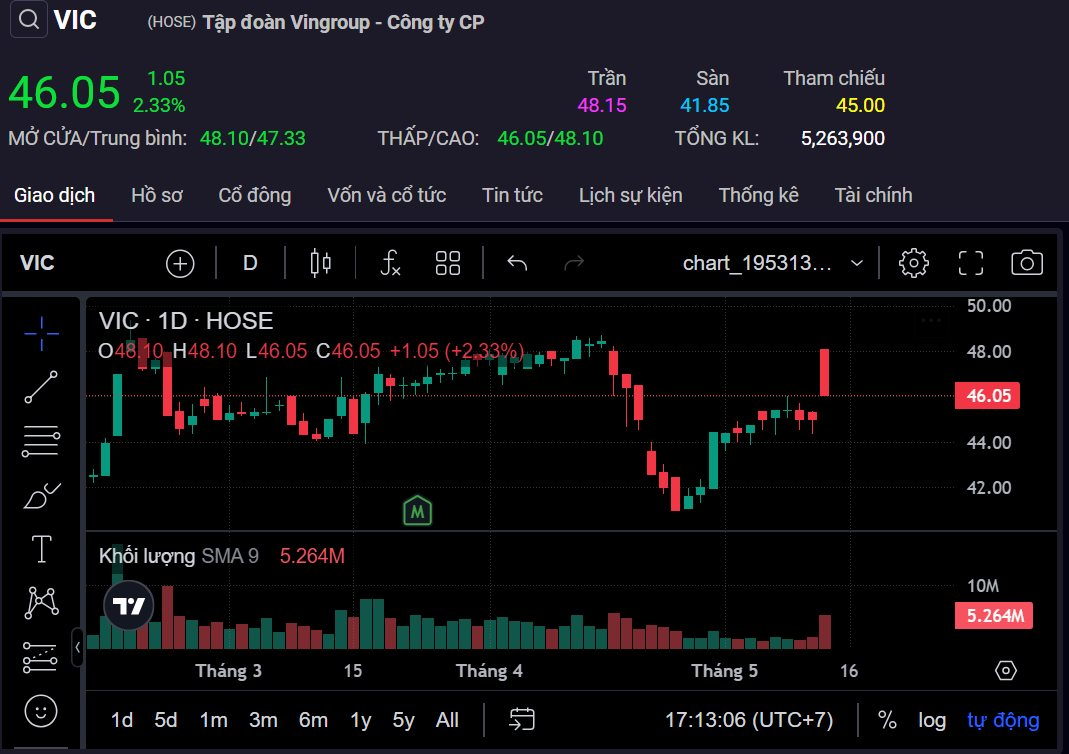Open the Giao dịch tab
Image resolution: width=1069 pixels, height=754 pixels.
(55, 196)
